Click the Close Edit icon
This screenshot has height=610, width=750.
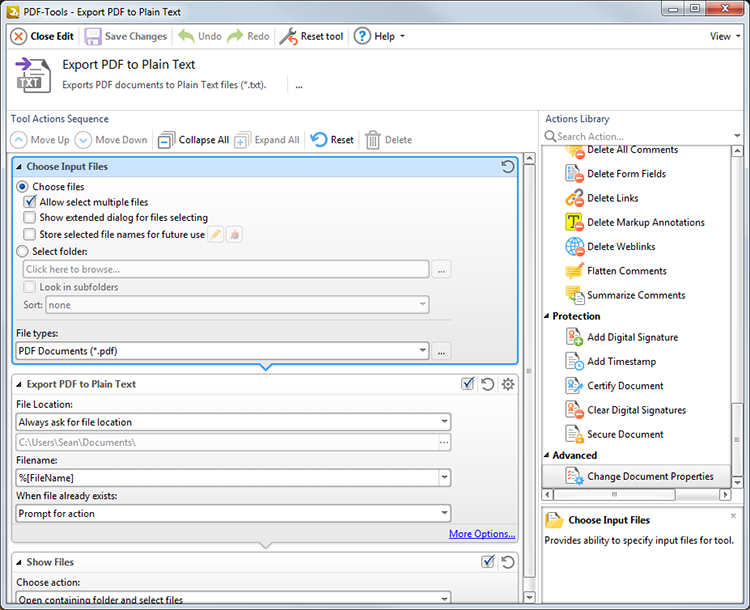point(19,36)
